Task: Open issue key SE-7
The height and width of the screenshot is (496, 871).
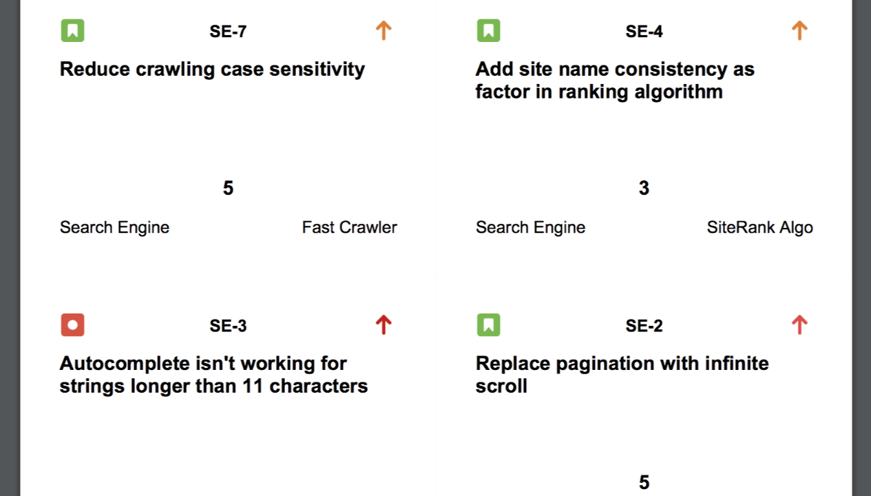Action: 228,32
